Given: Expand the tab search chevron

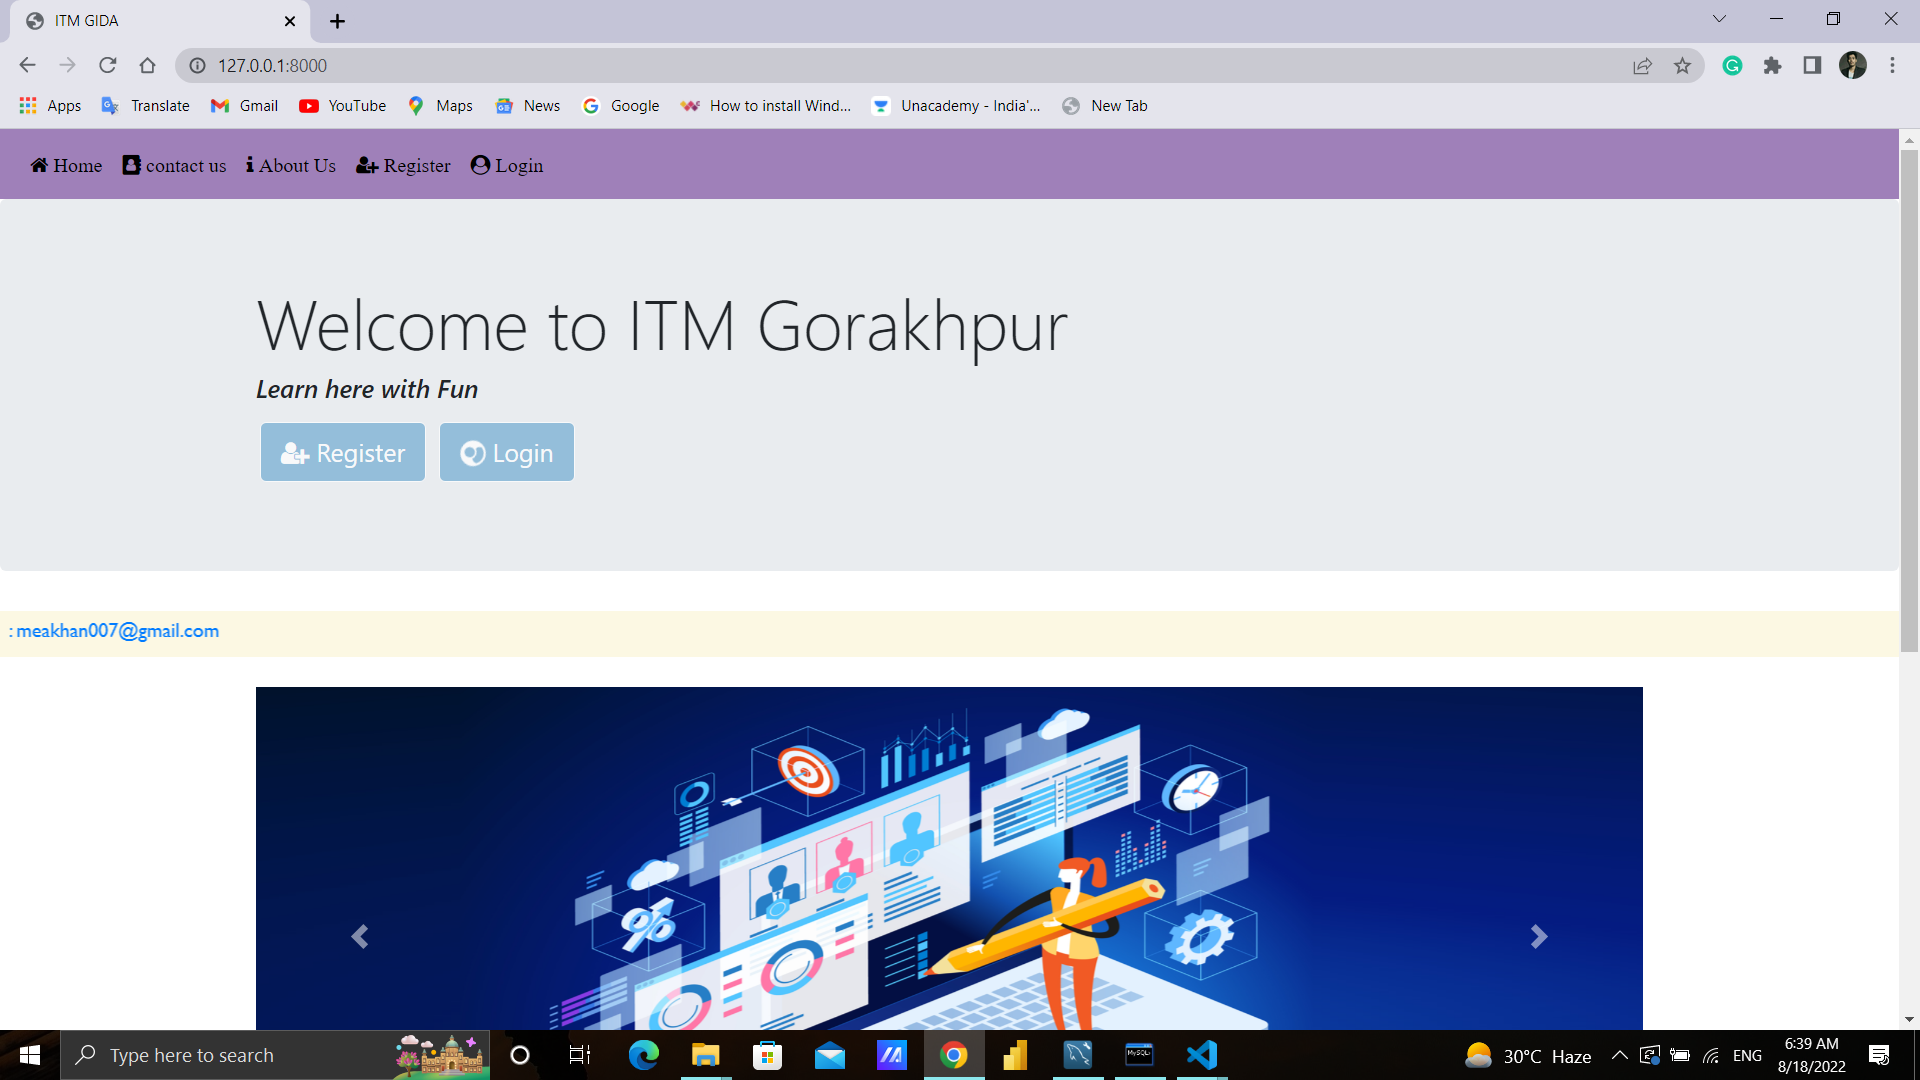Looking at the screenshot, I should pos(1718,18).
